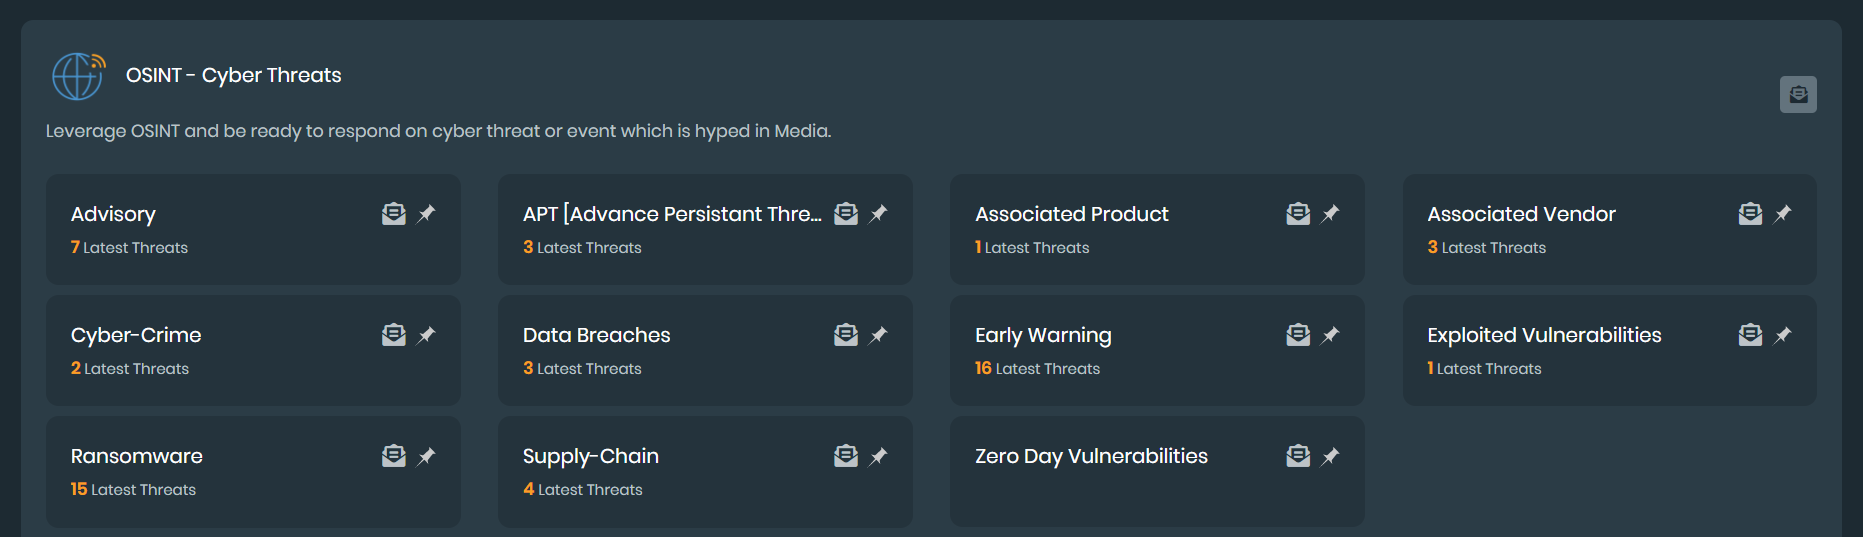Click the subscribe icon in the header corner
1863x537 pixels.
1798,95
